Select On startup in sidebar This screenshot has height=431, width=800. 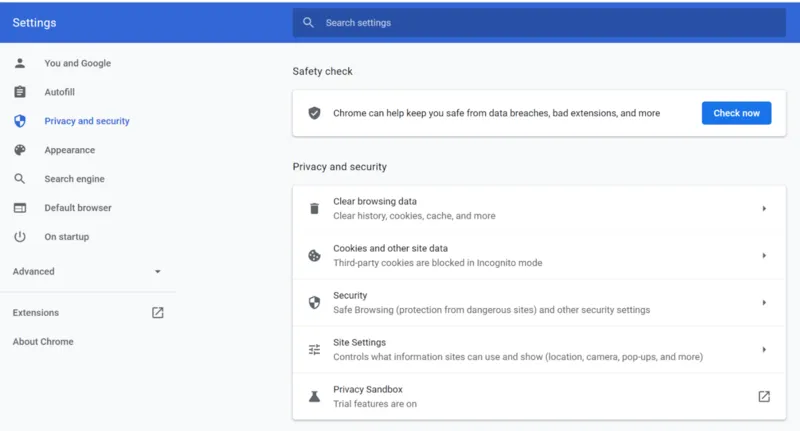coord(66,237)
